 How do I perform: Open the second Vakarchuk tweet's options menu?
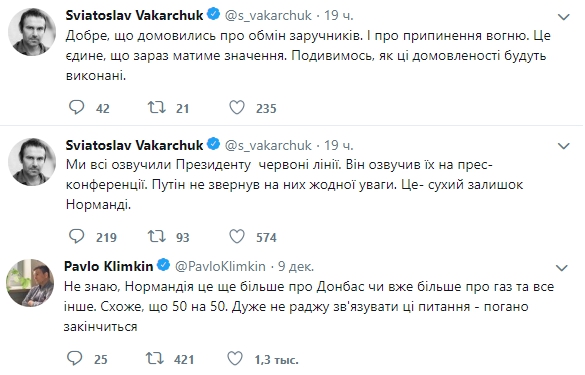(563, 146)
